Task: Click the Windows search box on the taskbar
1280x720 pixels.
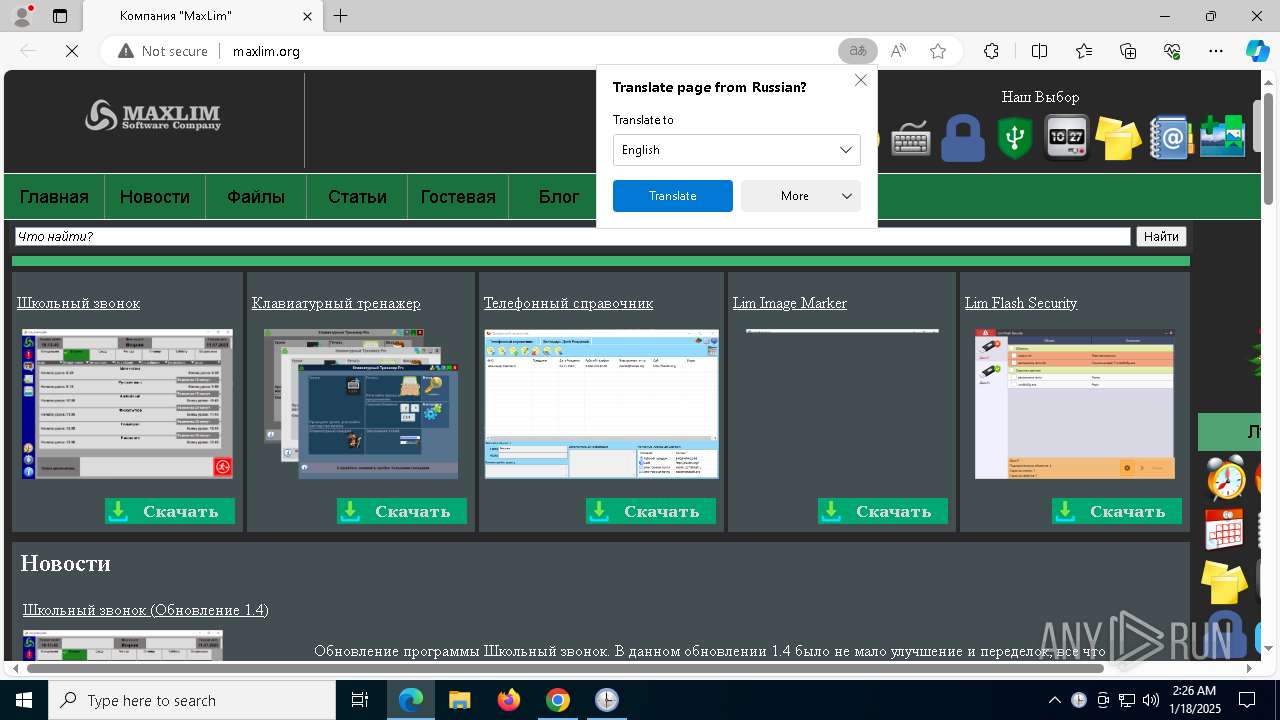Action: (192, 700)
